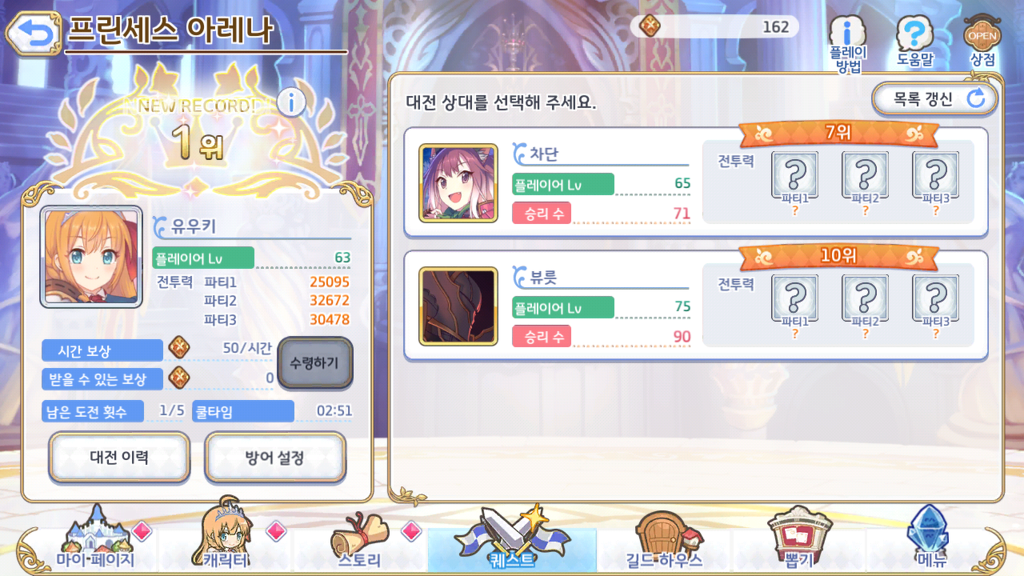Open the 도움말 help icon
This screenshot has height=576, width=1024.
click(x=914, y=41)
